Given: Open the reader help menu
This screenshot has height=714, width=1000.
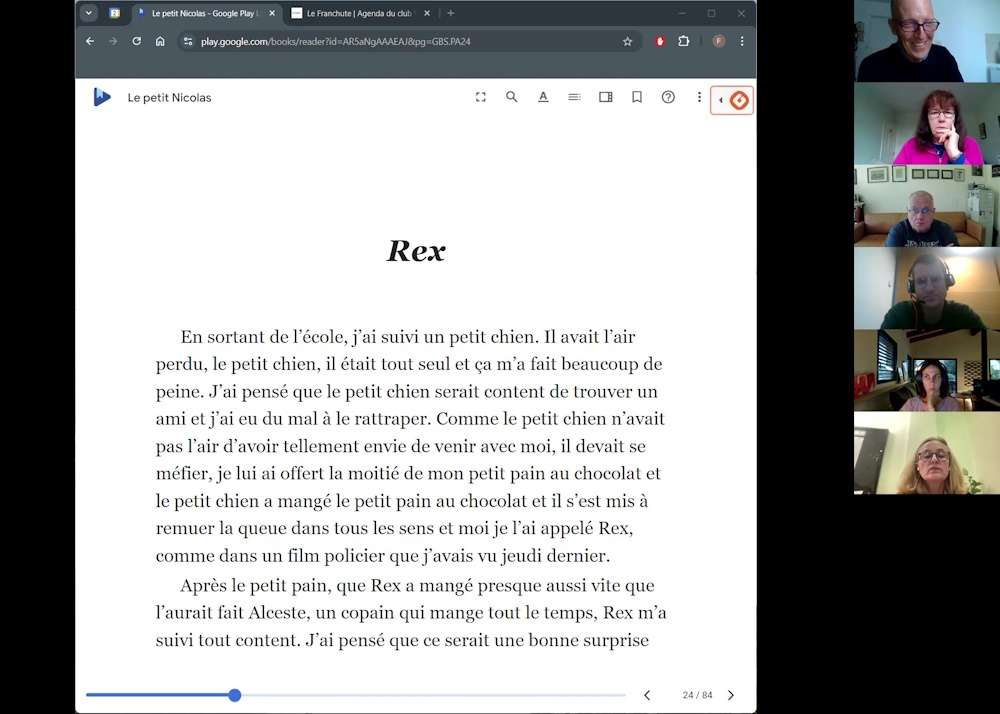Looking at the screenshot, I should [668, 97].
